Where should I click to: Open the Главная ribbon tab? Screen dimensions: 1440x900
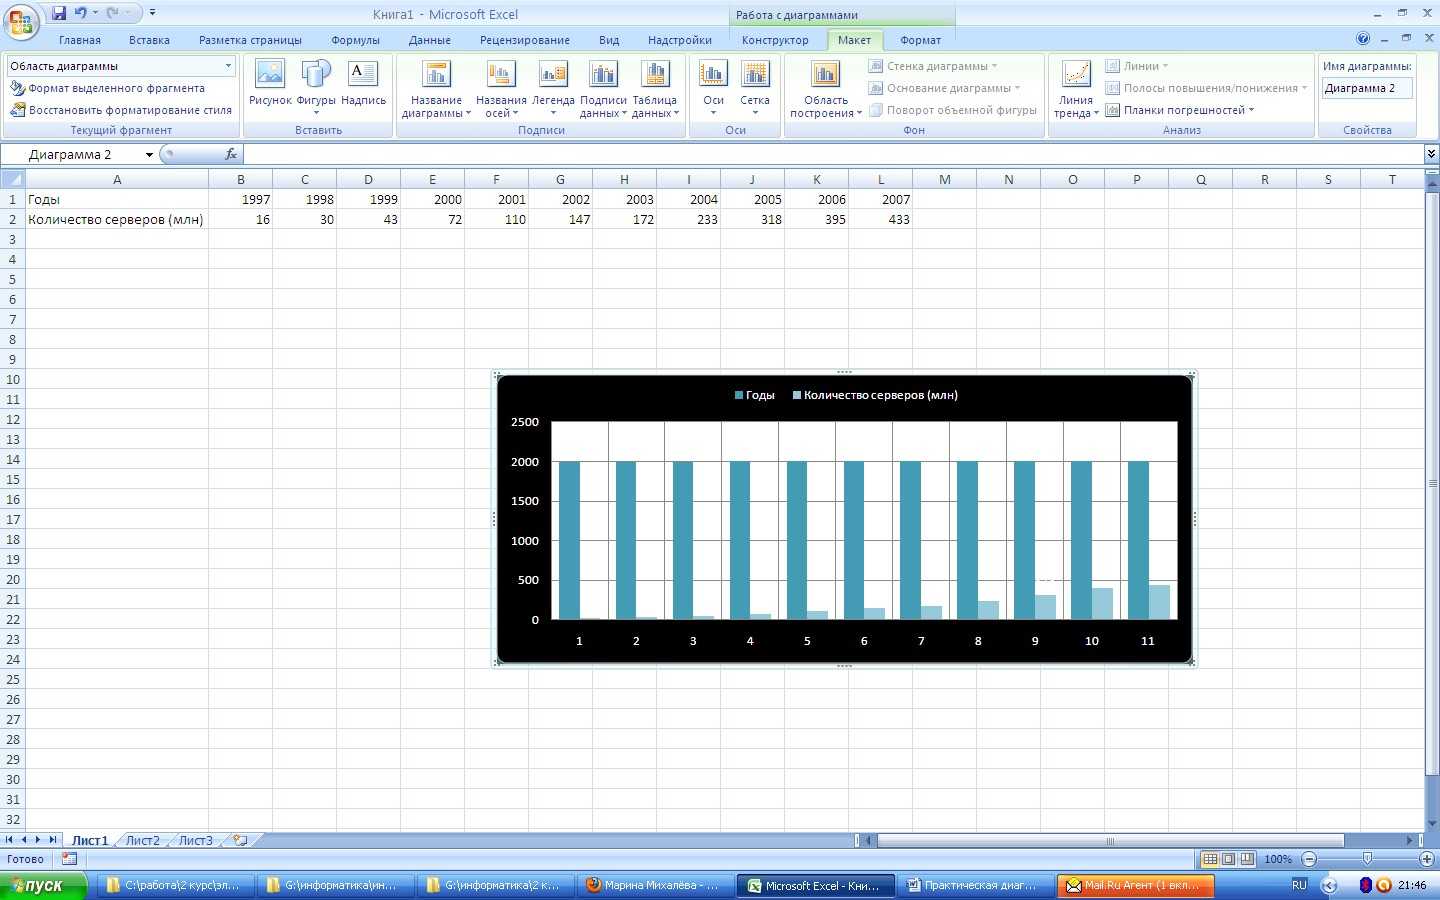pos(80,40)
